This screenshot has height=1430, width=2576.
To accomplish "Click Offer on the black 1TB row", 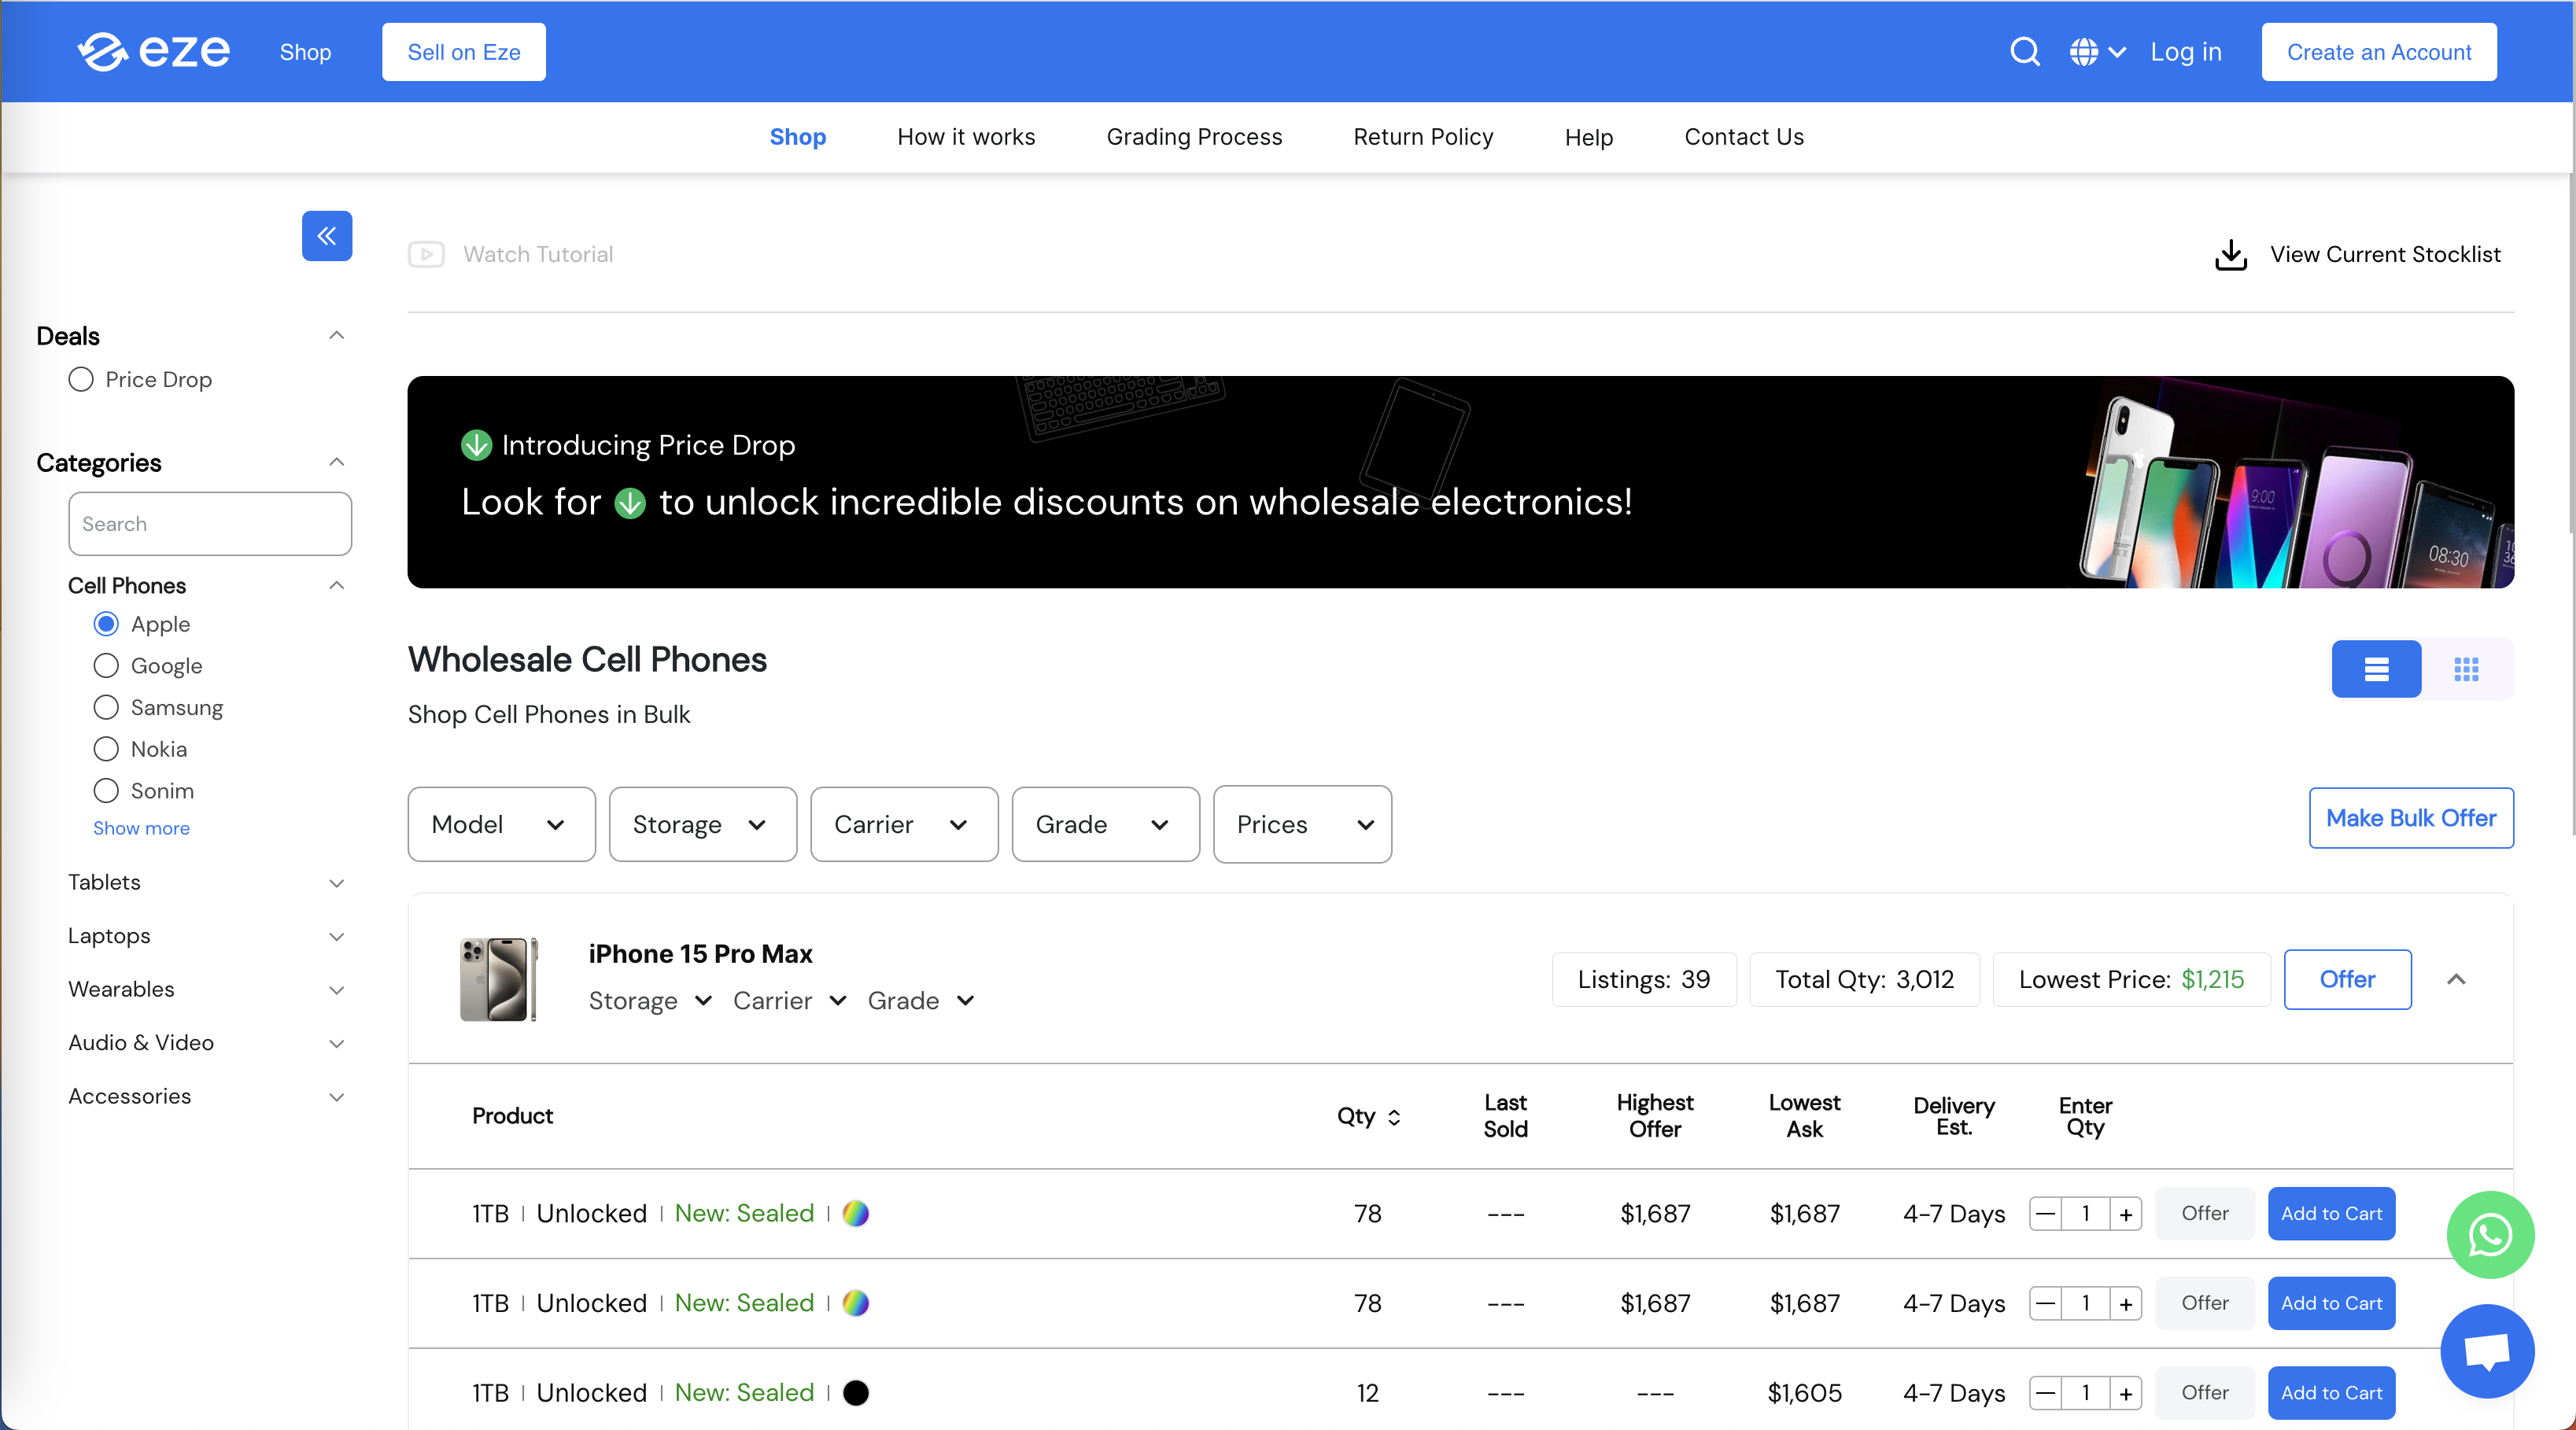I will pyautogui.click(x=2204, y=1393).
